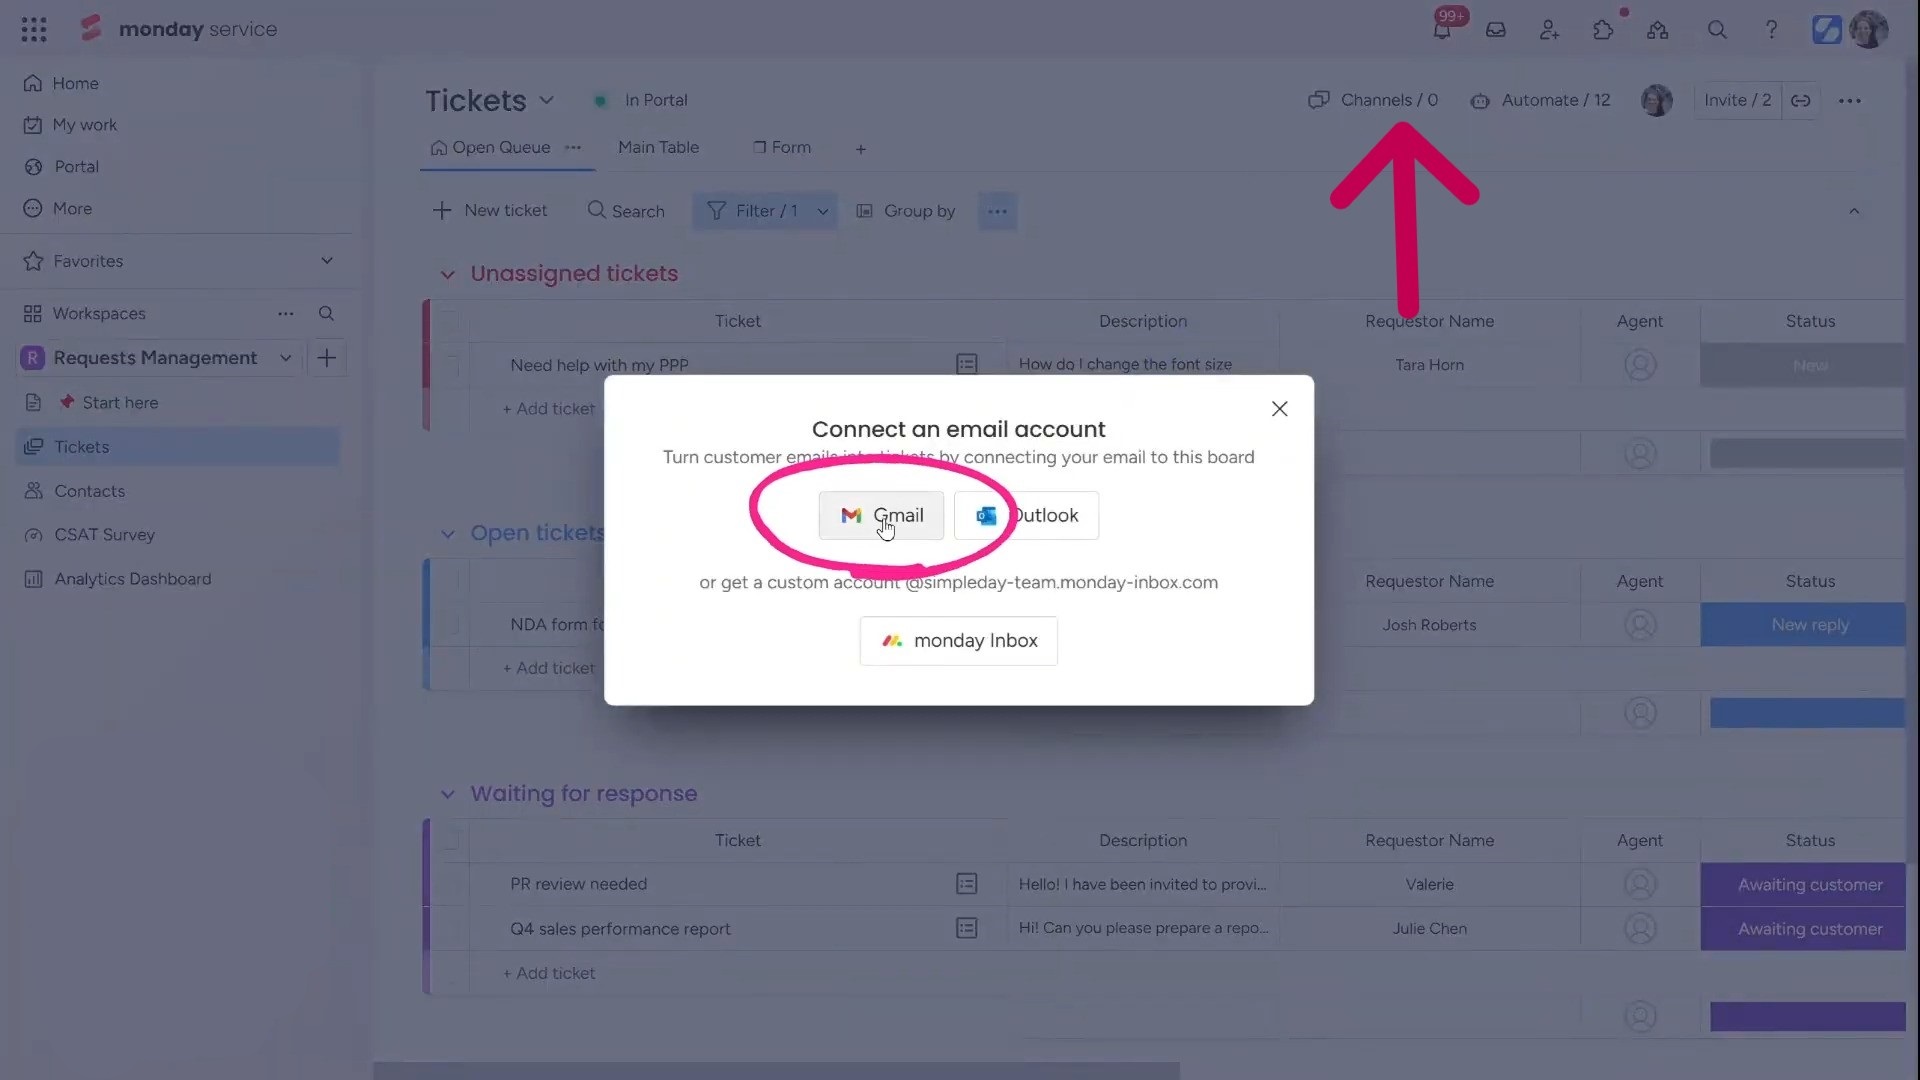
Task: Add a new view with plus icon
Action: coord(861,149)
